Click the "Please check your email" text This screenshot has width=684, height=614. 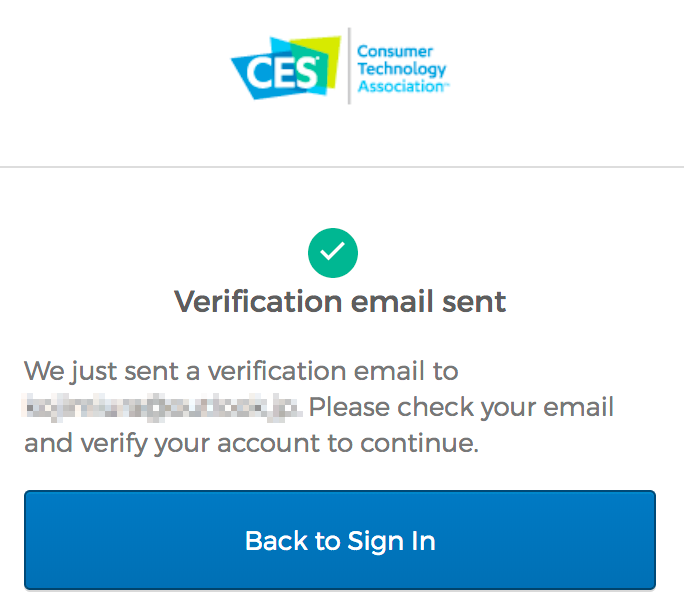click(462, 408)
